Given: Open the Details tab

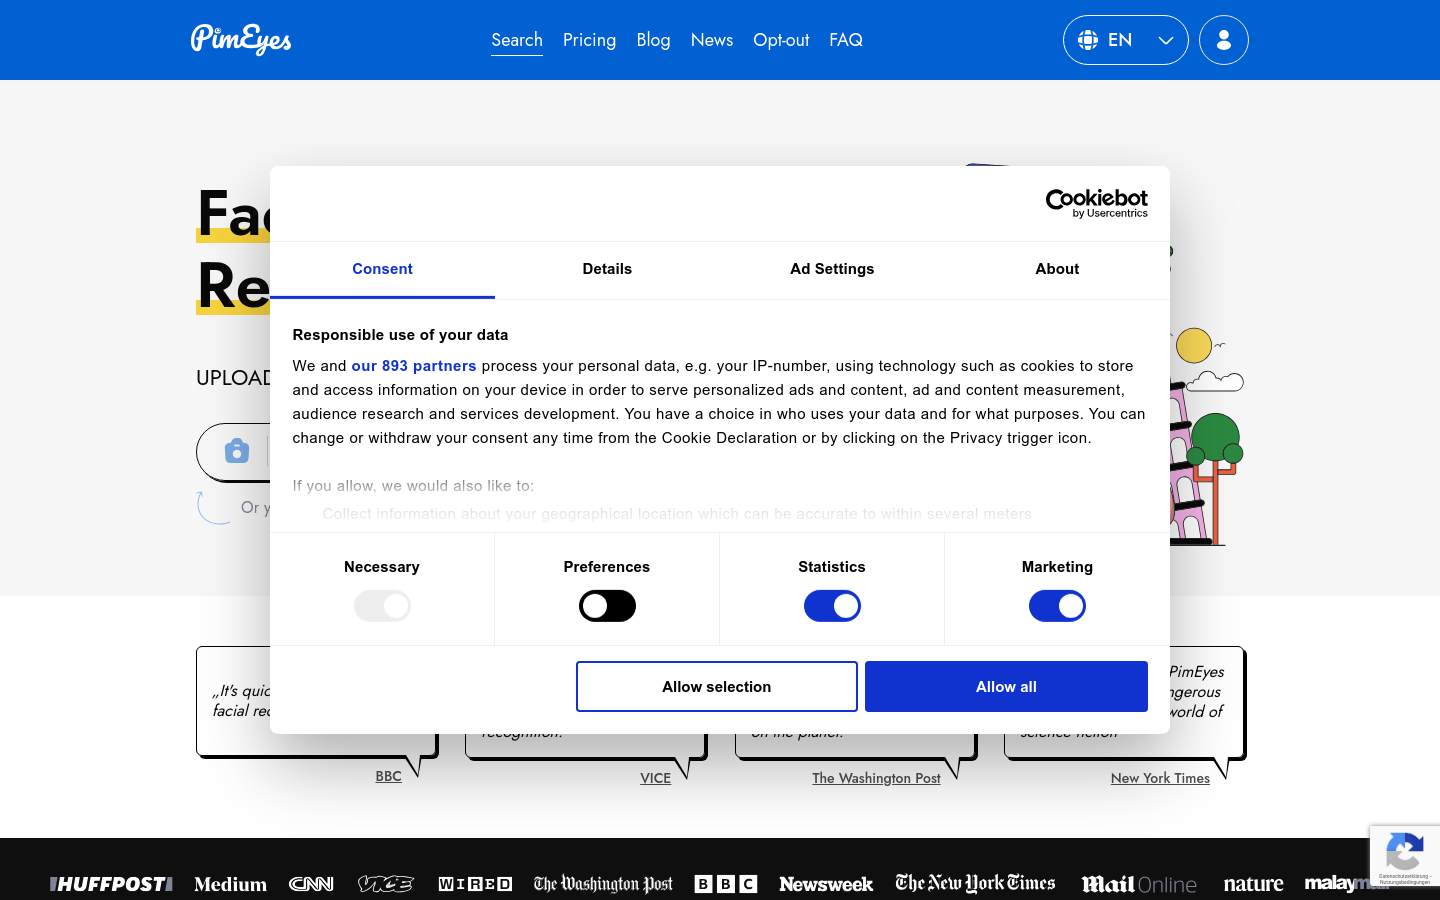Looking at the screenshot, I should [x=607, y=269].
